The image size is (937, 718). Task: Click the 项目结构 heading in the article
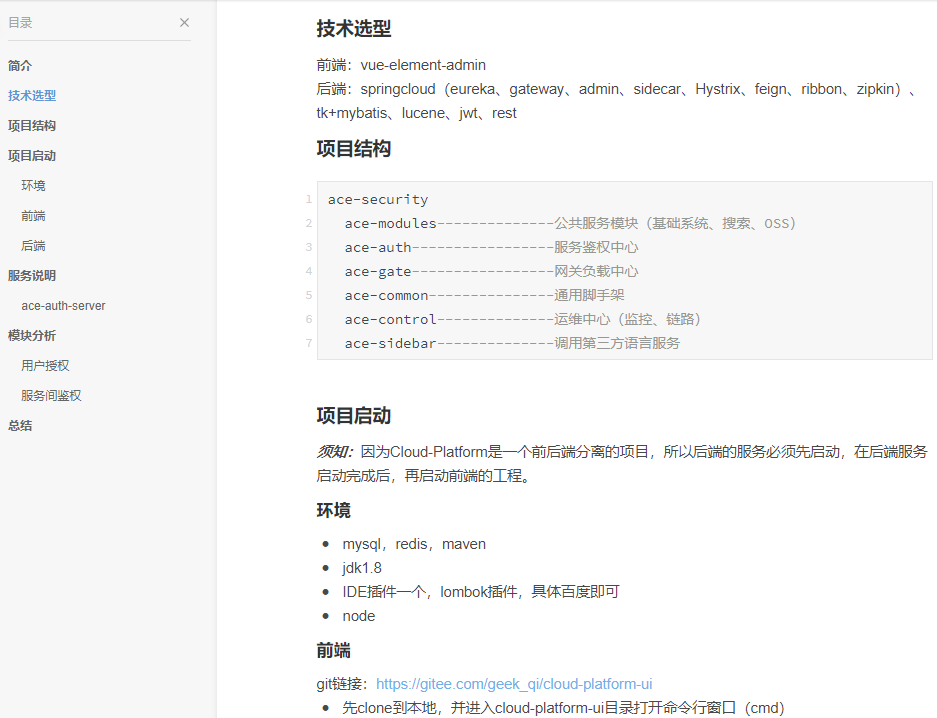click(x=354, y=148)
